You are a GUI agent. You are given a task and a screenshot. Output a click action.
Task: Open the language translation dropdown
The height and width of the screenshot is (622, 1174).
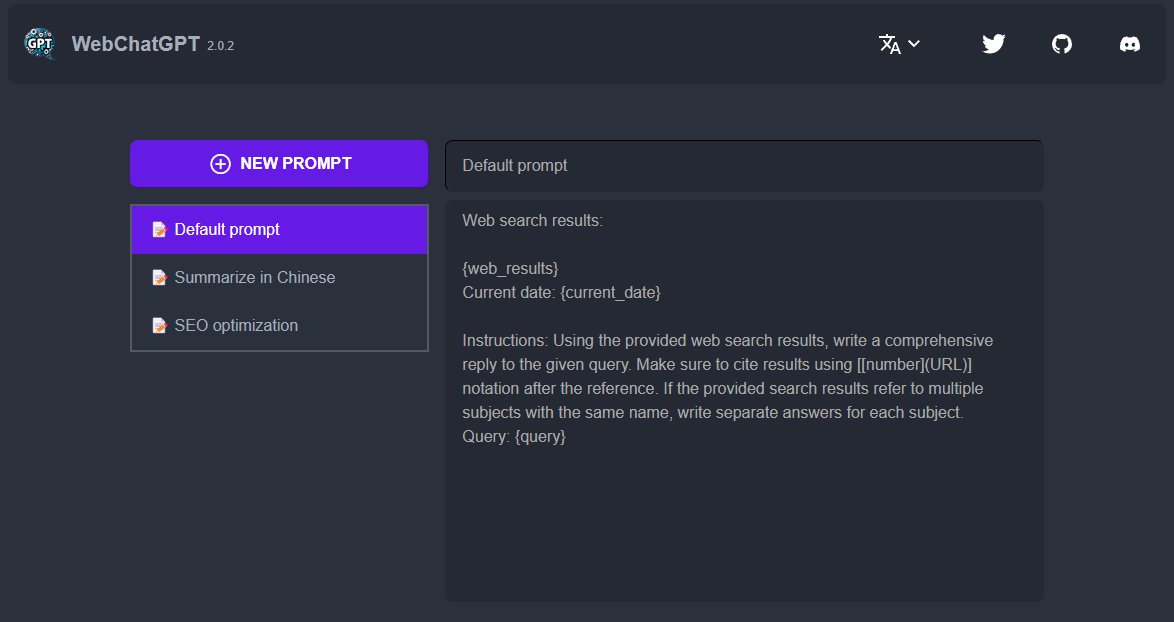899,44
